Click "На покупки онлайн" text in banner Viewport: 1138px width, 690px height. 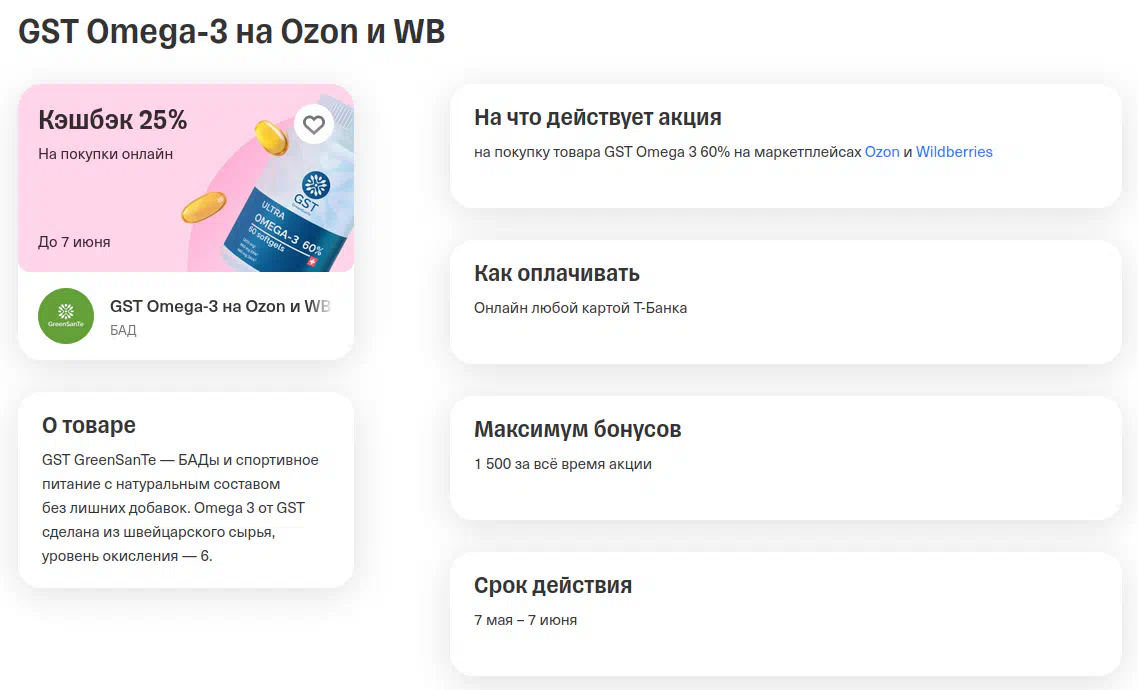tap(105, 154)
